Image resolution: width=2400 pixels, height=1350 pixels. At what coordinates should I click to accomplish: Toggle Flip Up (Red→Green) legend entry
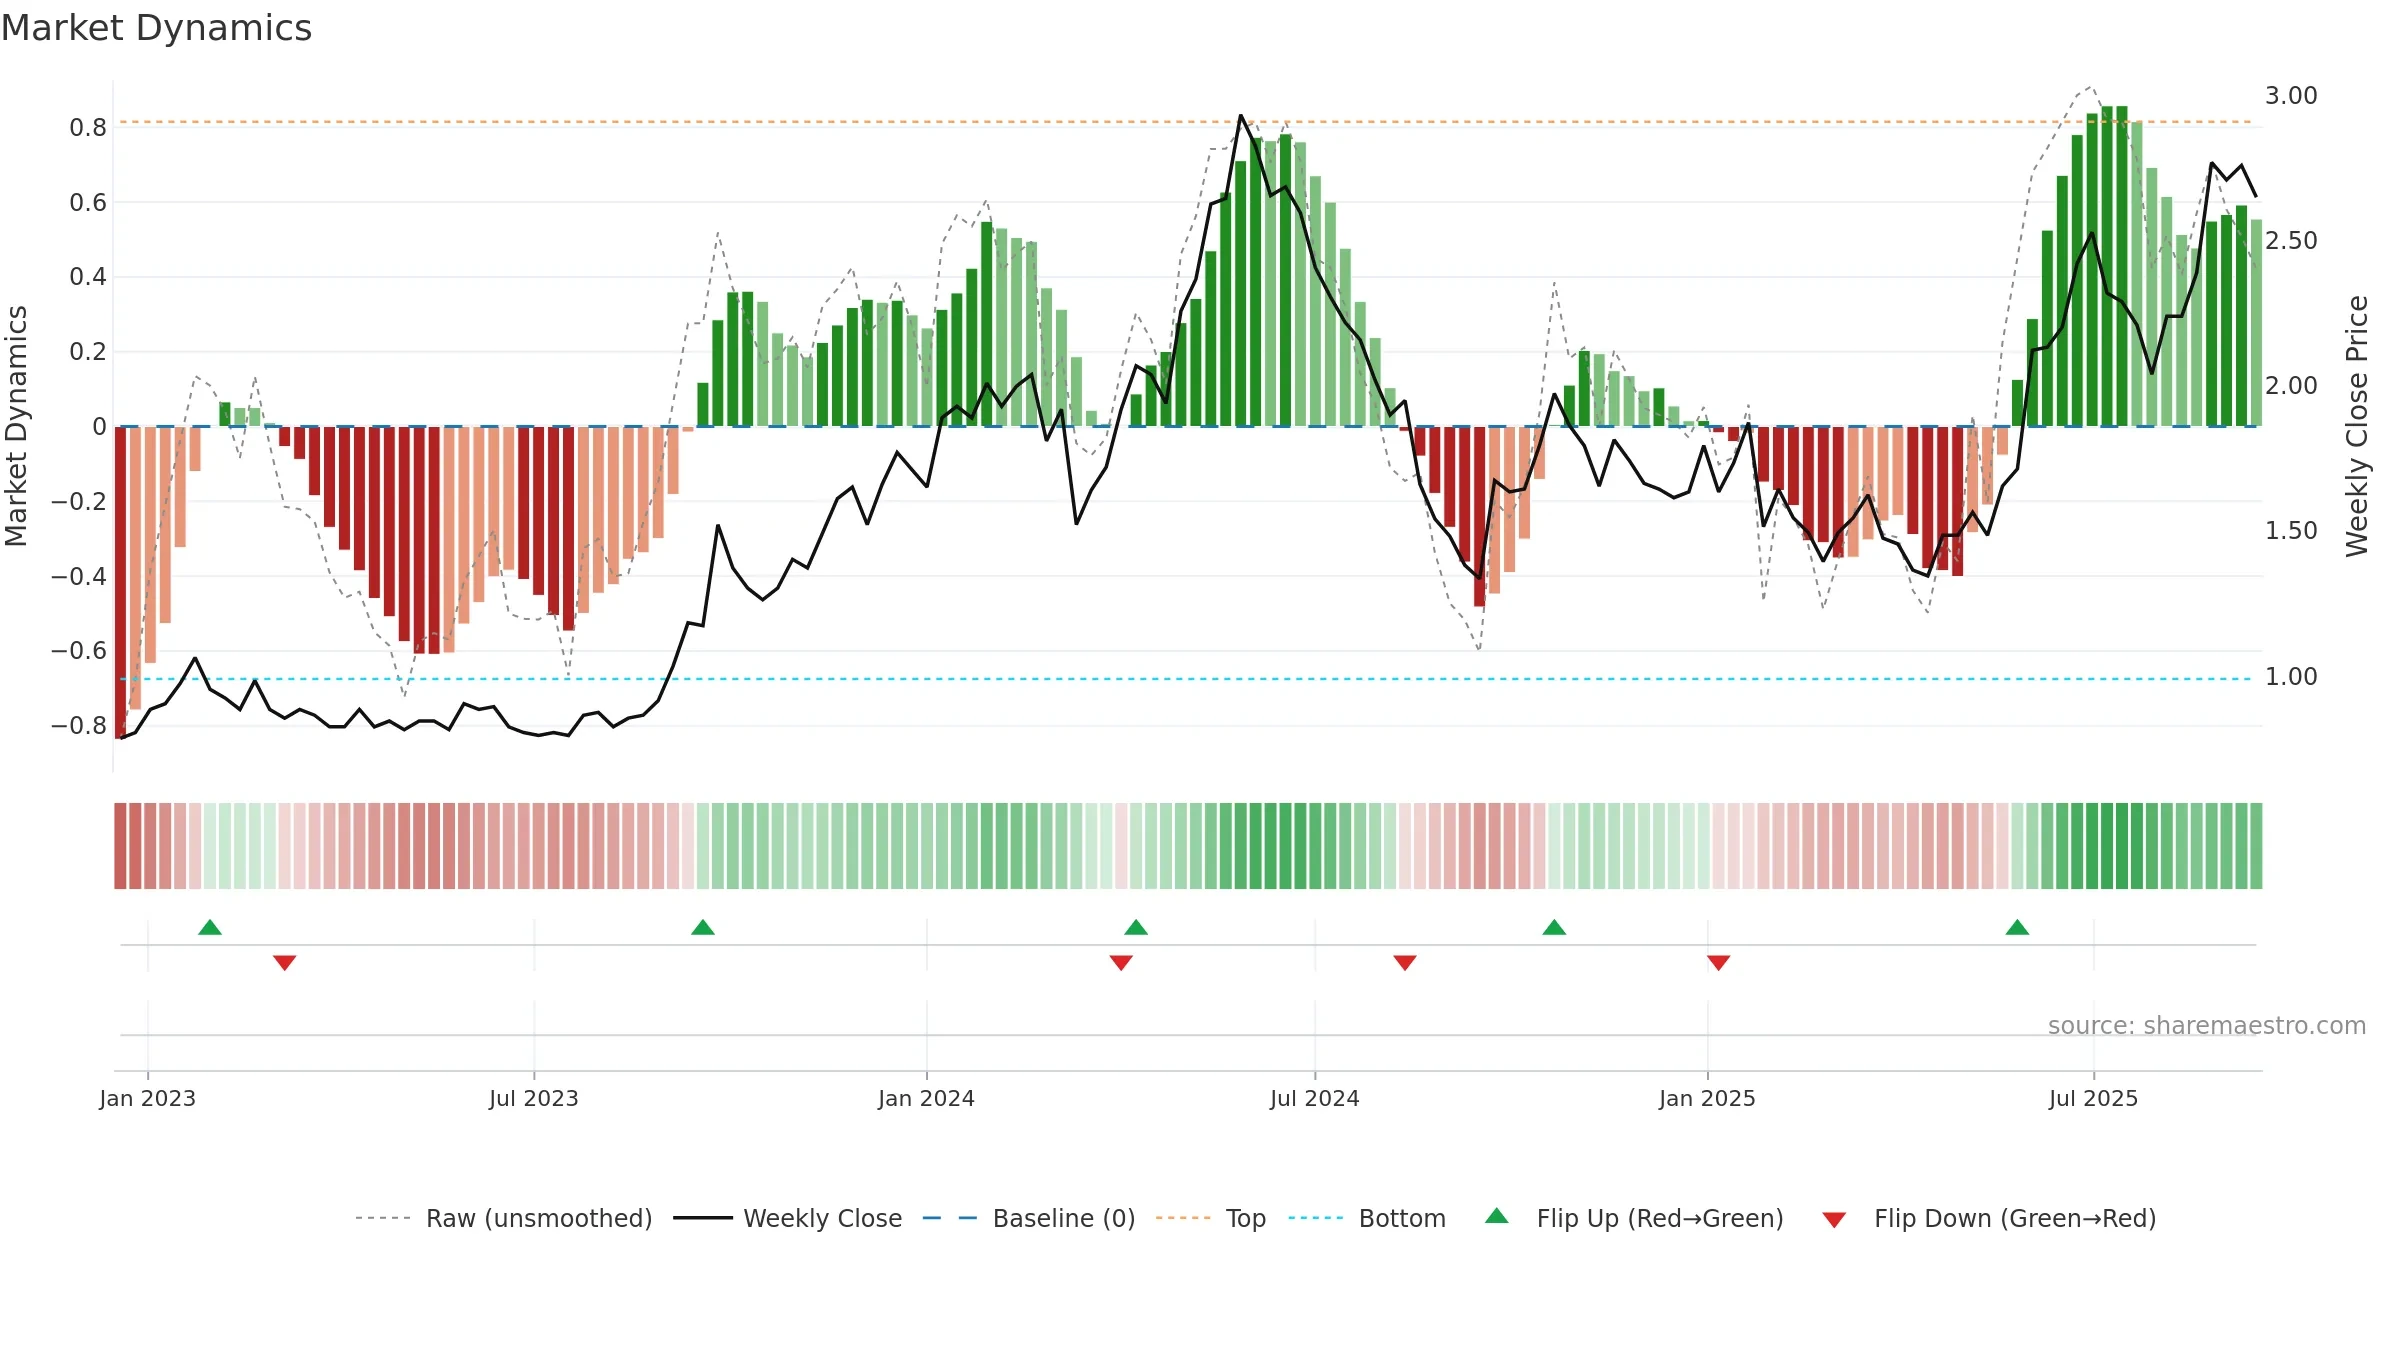pos(1634,1218)
